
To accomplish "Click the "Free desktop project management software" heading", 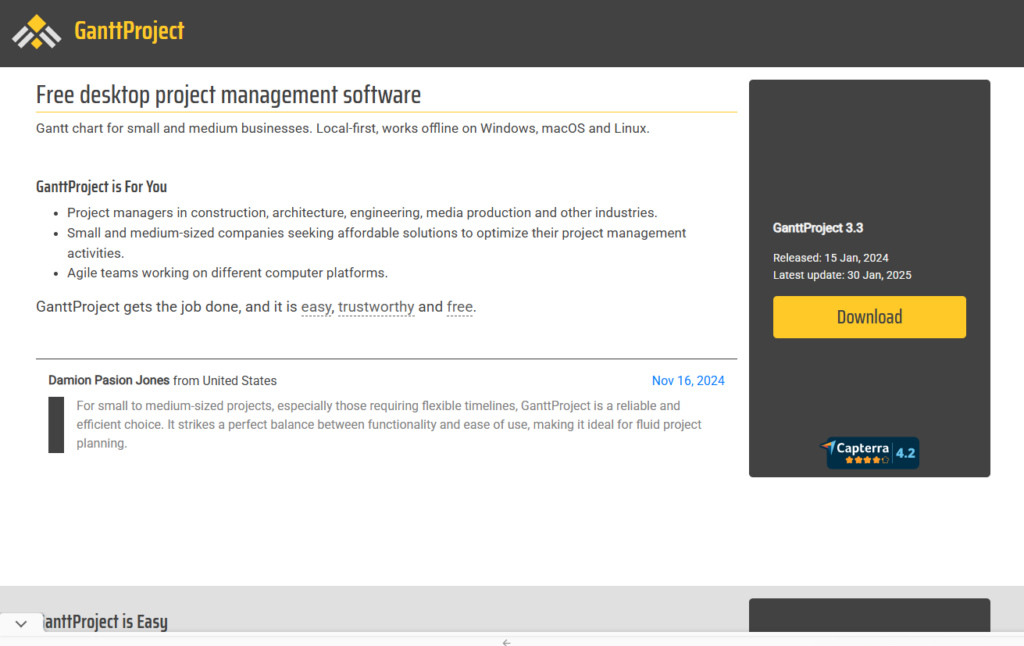I will 228,95.
